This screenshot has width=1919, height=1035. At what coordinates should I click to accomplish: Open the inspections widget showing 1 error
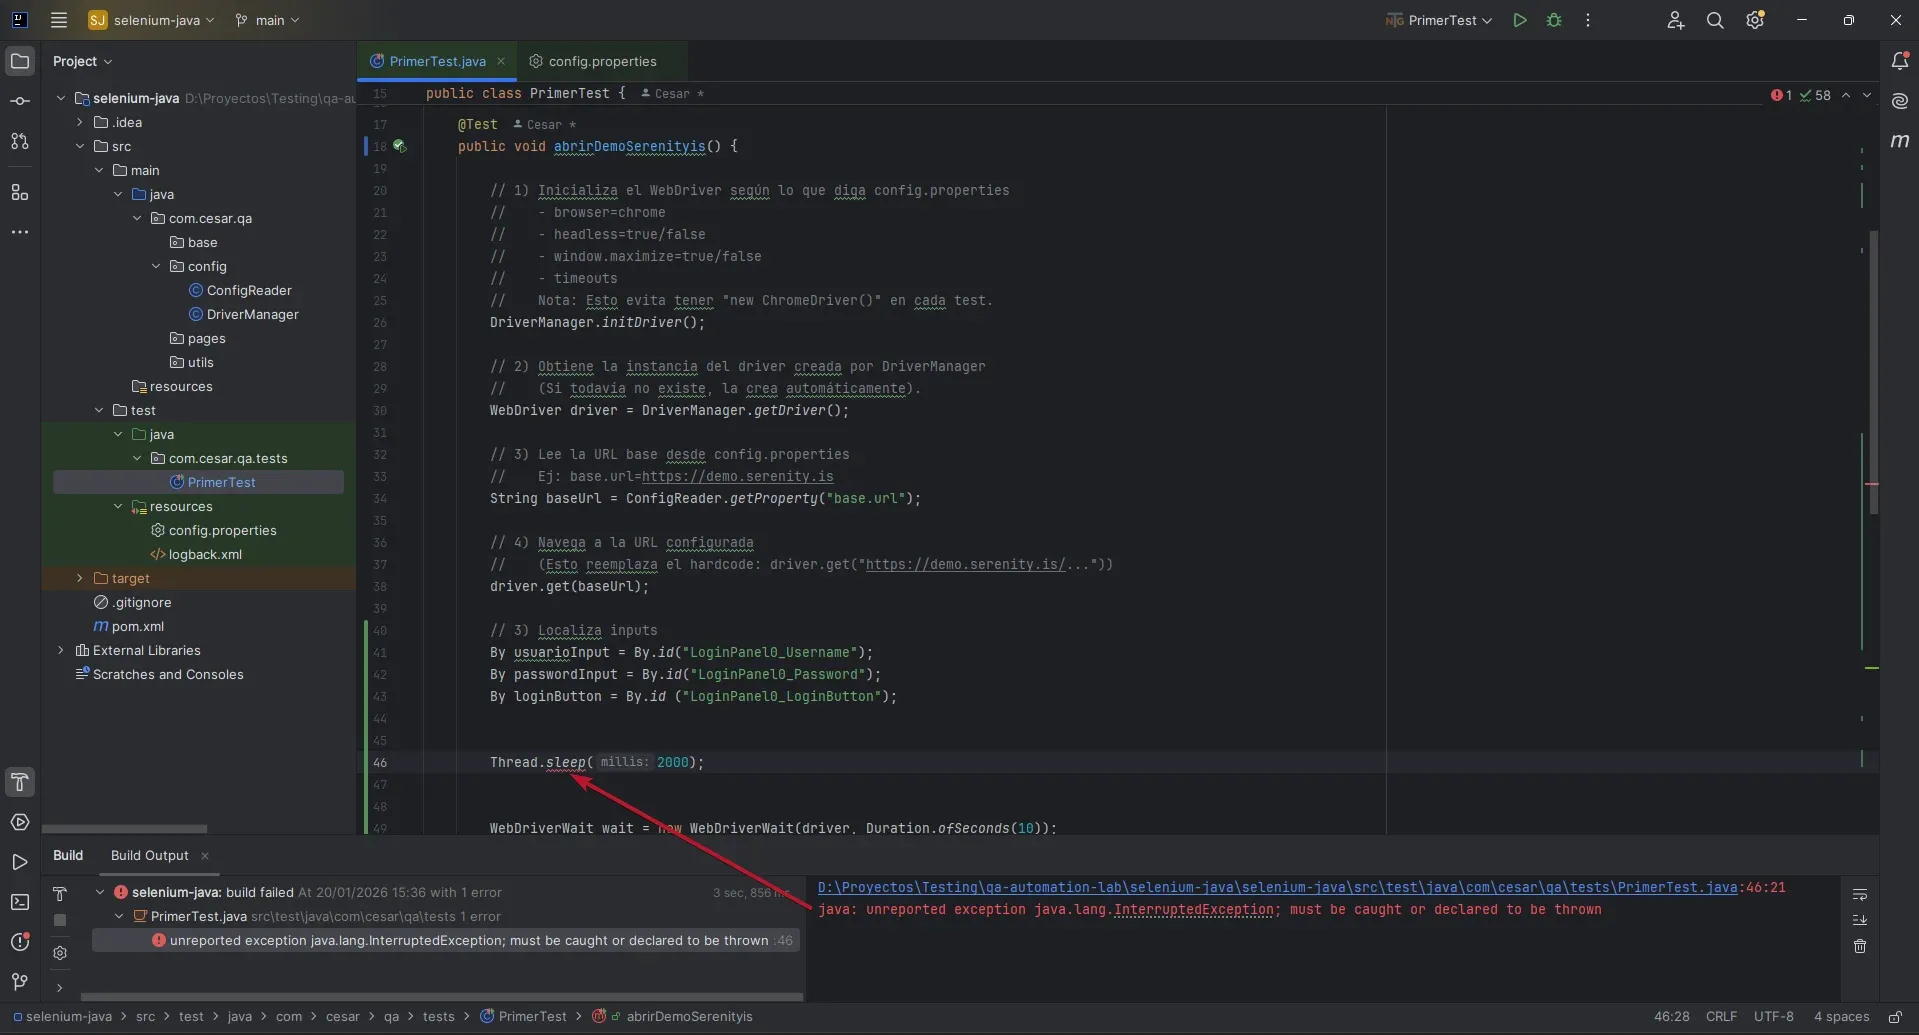click(x=1779, y=95)
